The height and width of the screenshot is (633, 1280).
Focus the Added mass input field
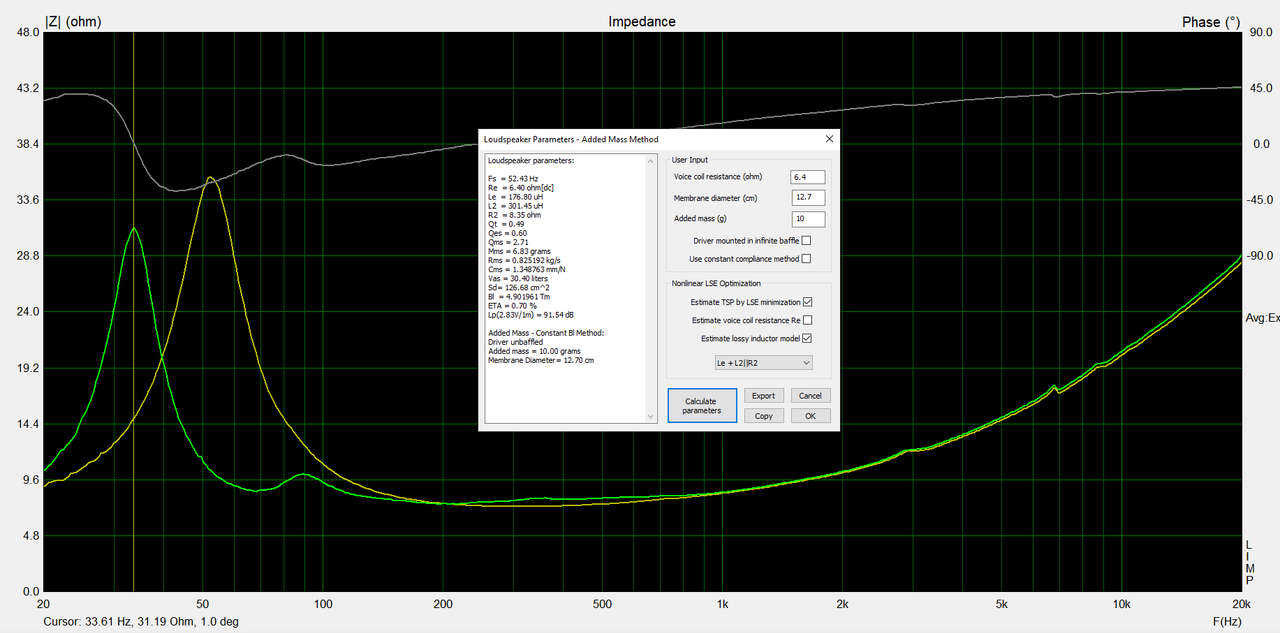[808, 219]
